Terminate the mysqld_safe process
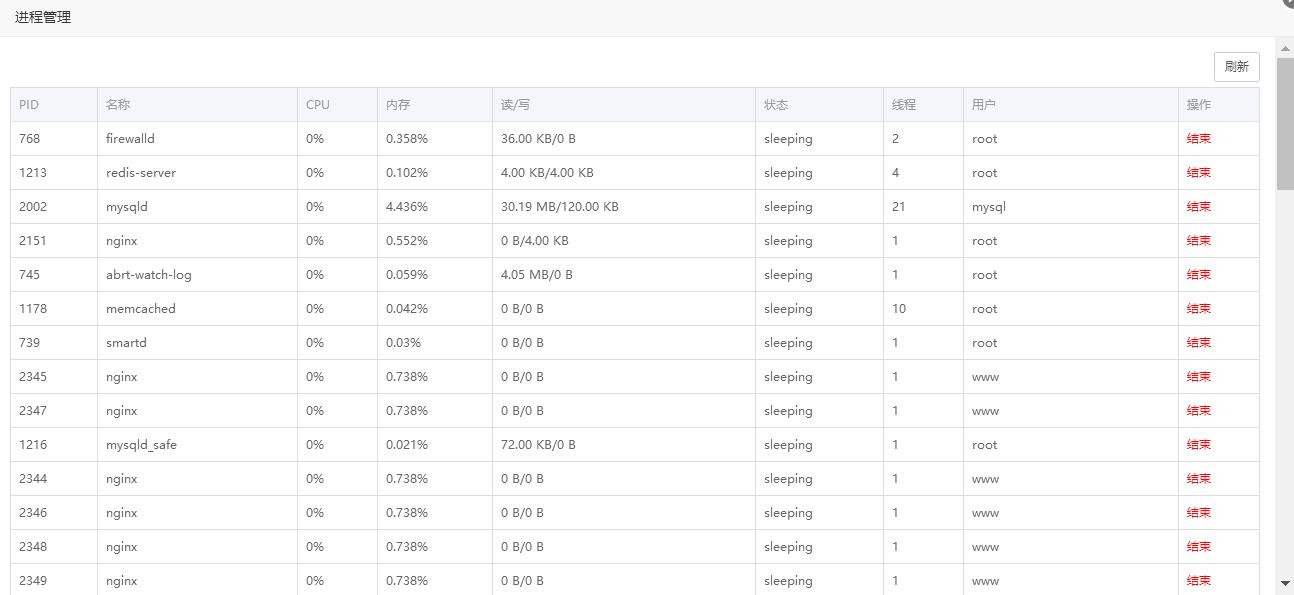Image resolution: width=1294 pixels, height=595 pixels. [x=1198, y=445]
